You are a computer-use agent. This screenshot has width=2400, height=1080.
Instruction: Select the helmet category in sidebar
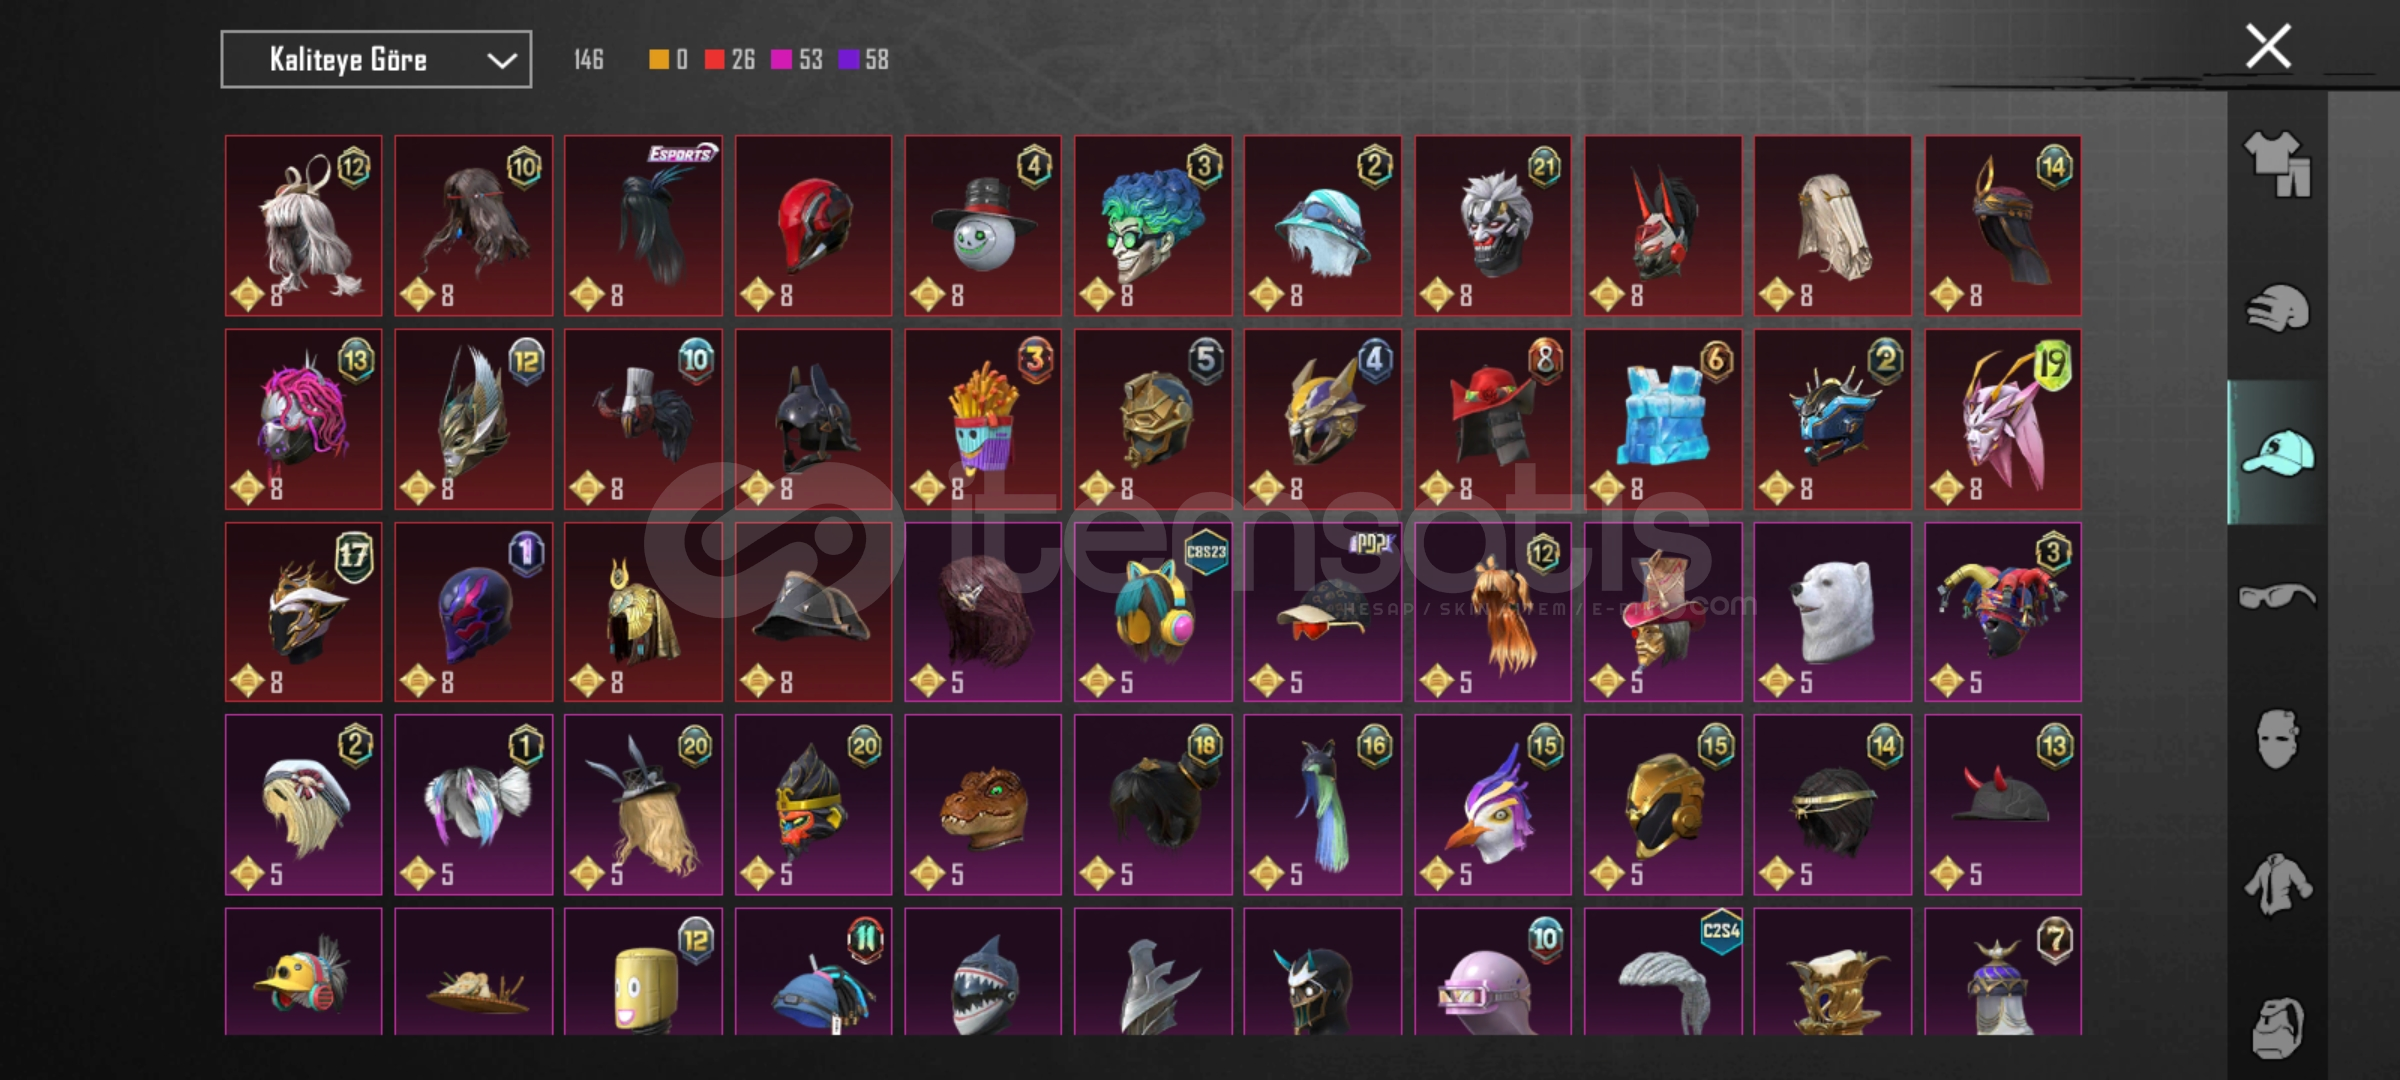click(x=2277, y=308)
